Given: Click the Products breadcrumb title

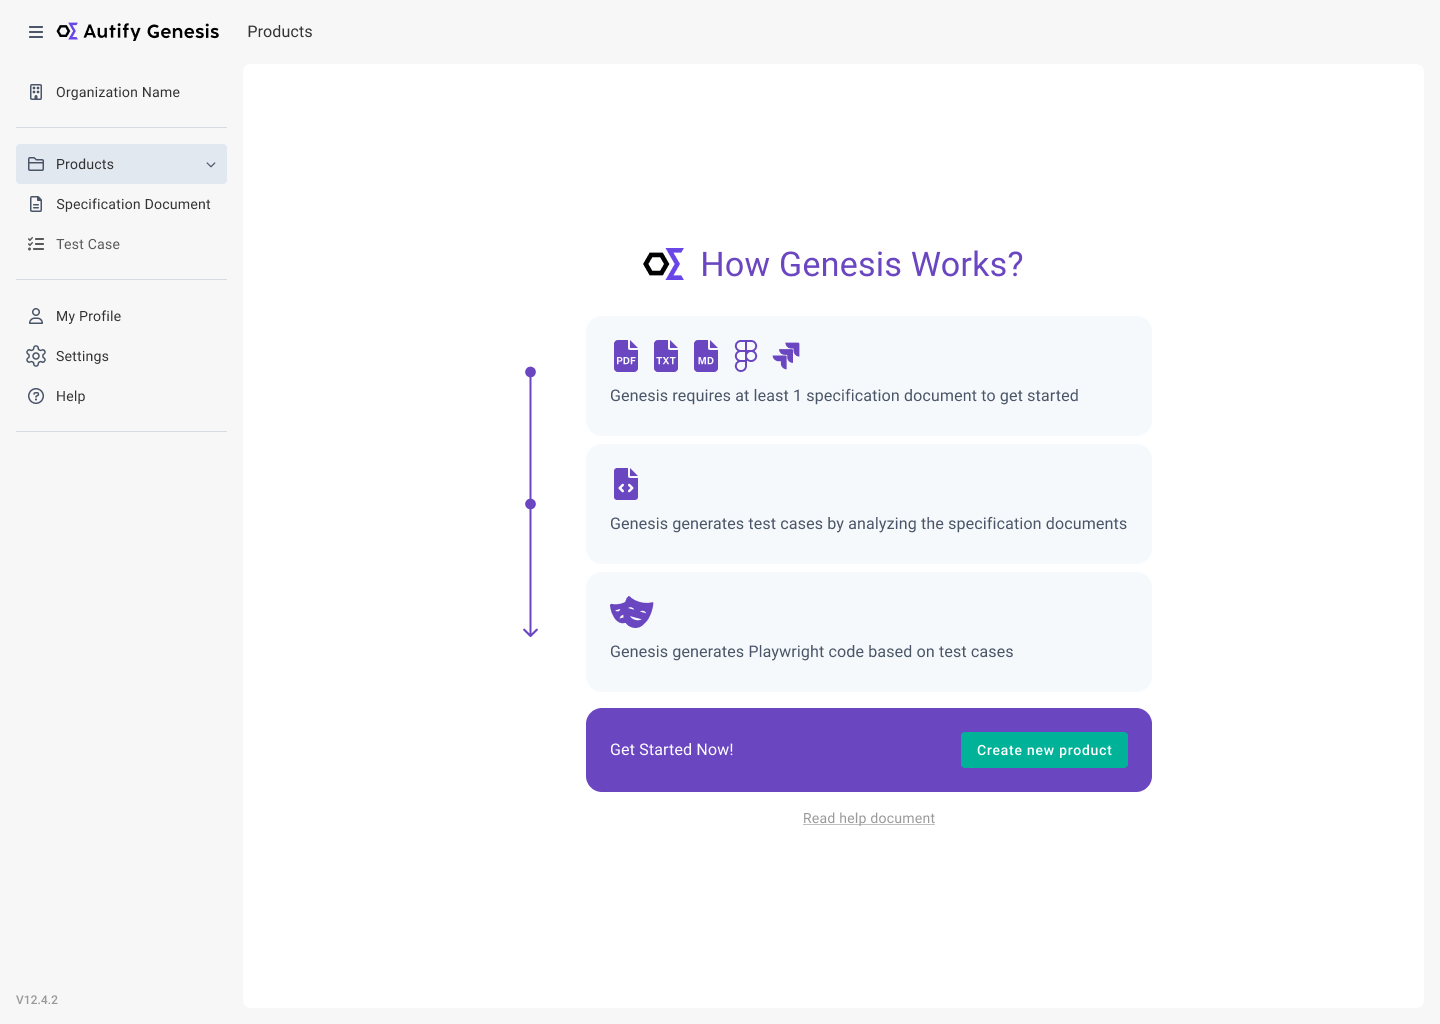Looking at the screenshot, I should click(x=280, y=32).
